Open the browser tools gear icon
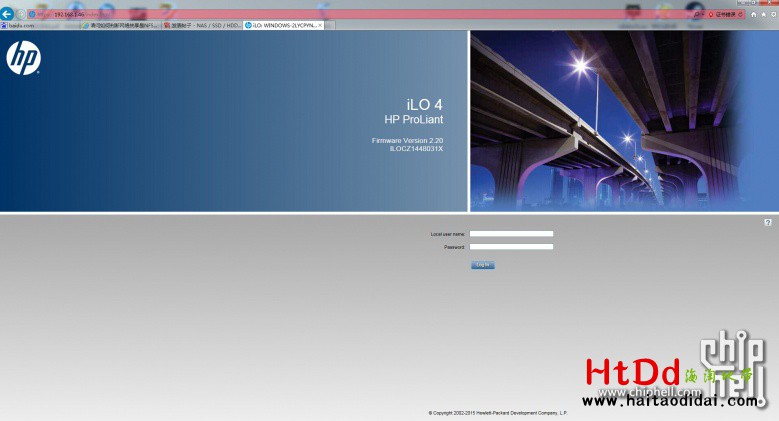The image size is (779, 421). pyautogui.click(x=774, y=14)
